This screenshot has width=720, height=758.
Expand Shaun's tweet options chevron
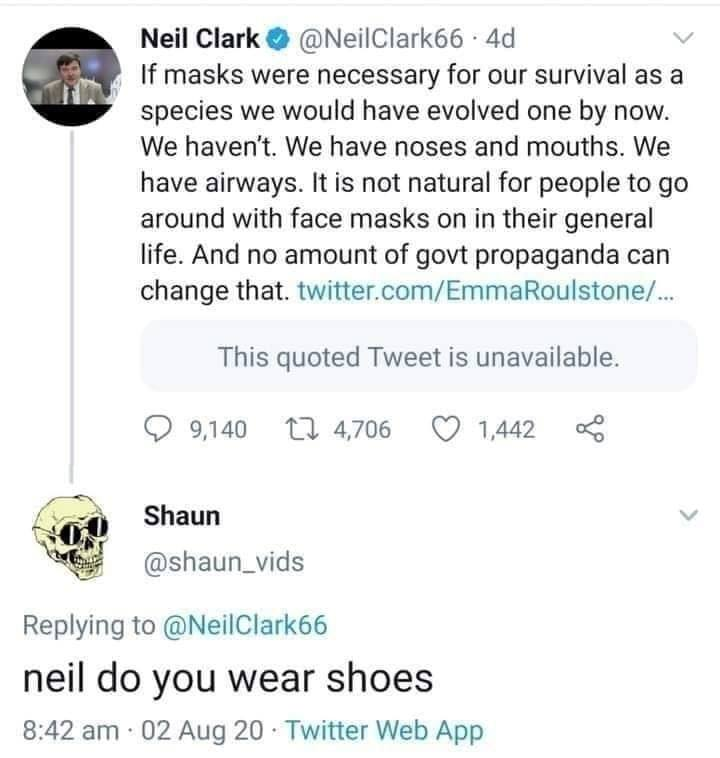[x=689, y=515]
